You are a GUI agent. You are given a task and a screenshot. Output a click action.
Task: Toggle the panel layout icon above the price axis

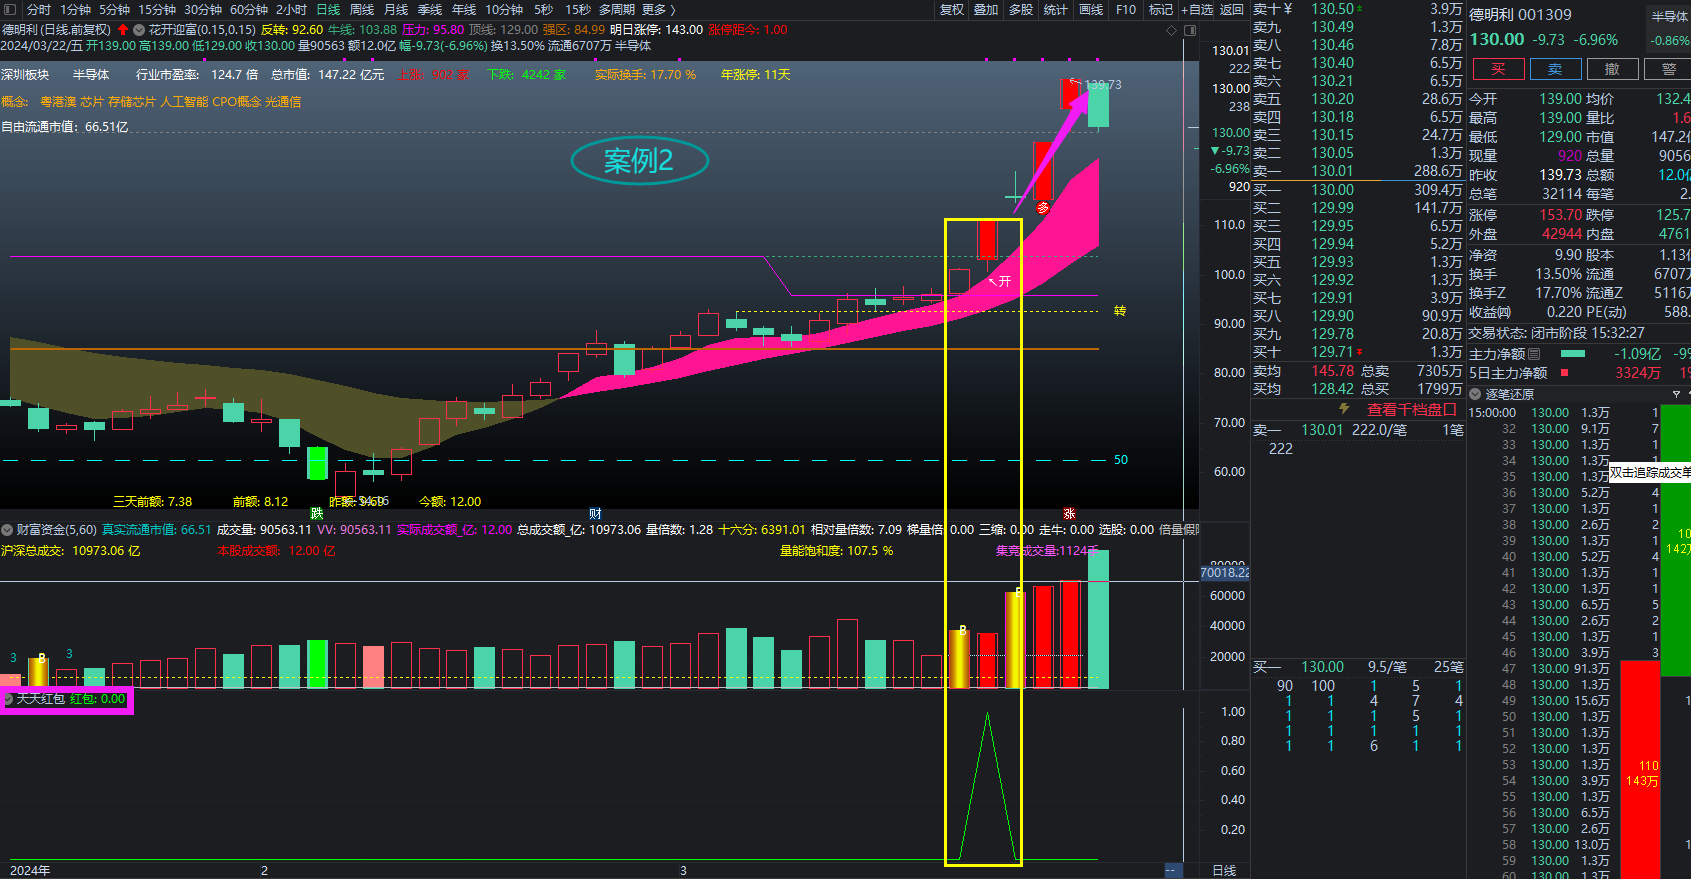pos(1190,30)
